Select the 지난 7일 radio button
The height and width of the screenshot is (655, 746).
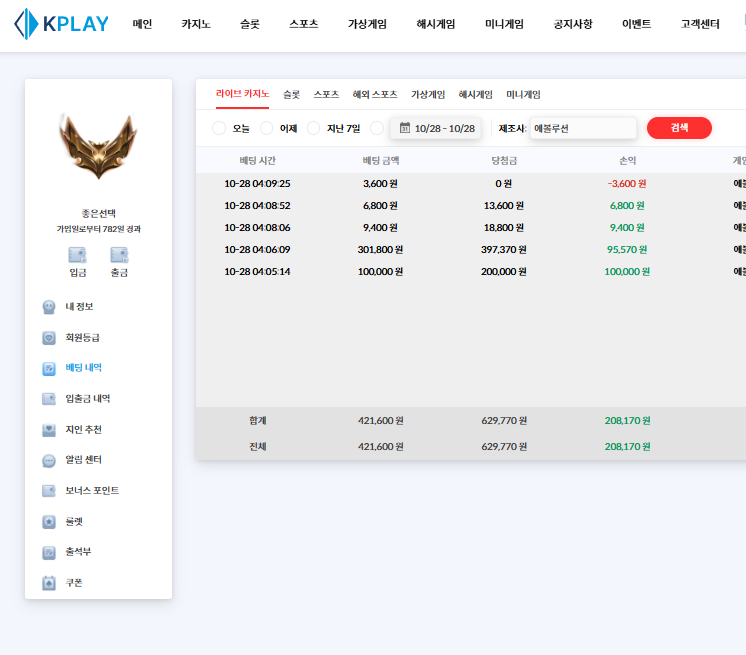pos(314,128)
